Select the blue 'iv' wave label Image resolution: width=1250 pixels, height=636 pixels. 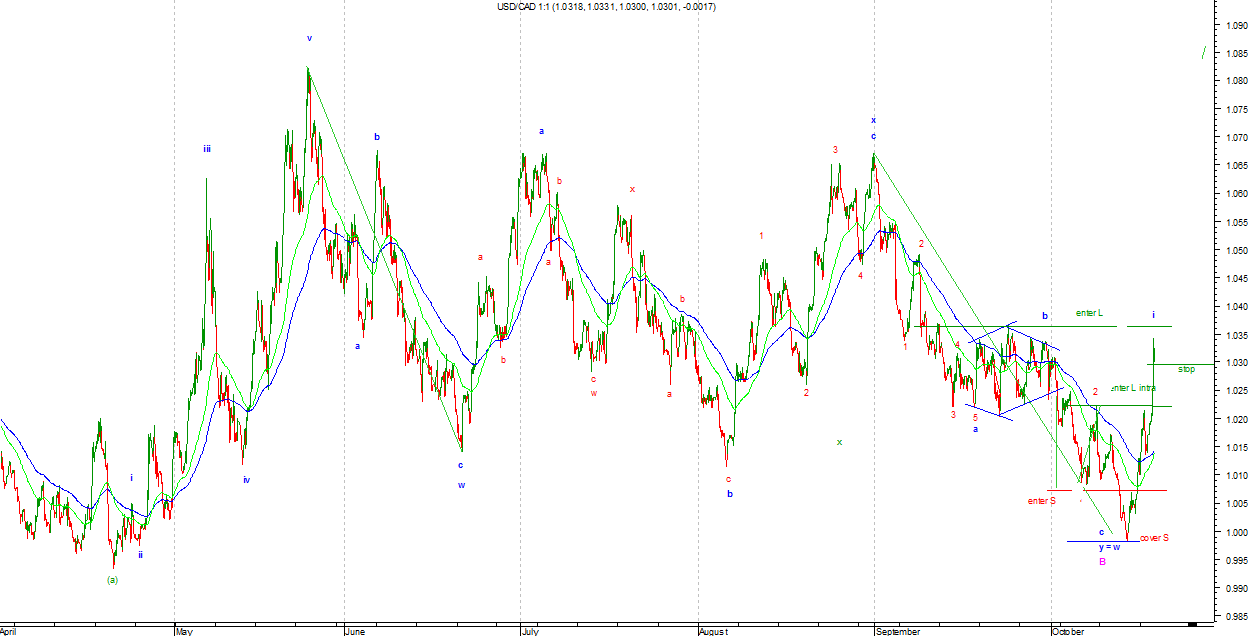[246, 480]
